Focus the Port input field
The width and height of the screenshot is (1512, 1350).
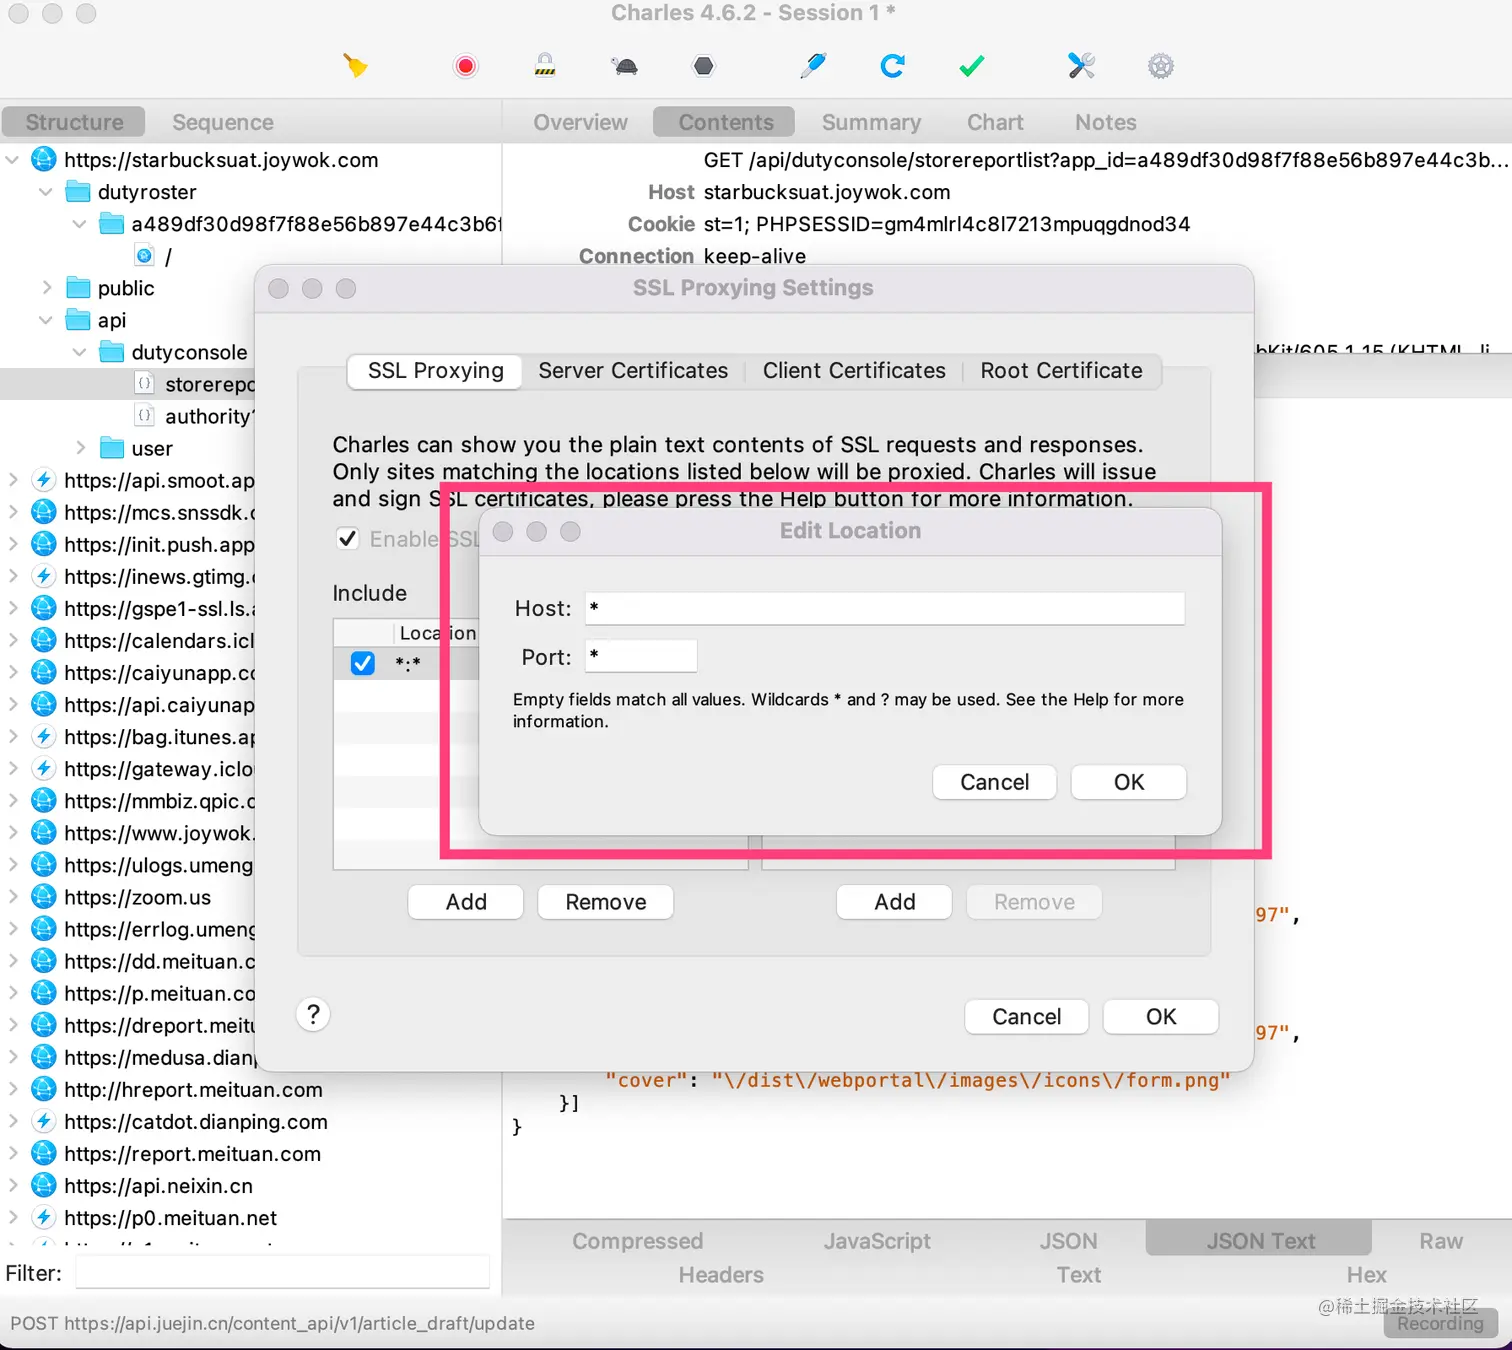[x=641, y=656]
